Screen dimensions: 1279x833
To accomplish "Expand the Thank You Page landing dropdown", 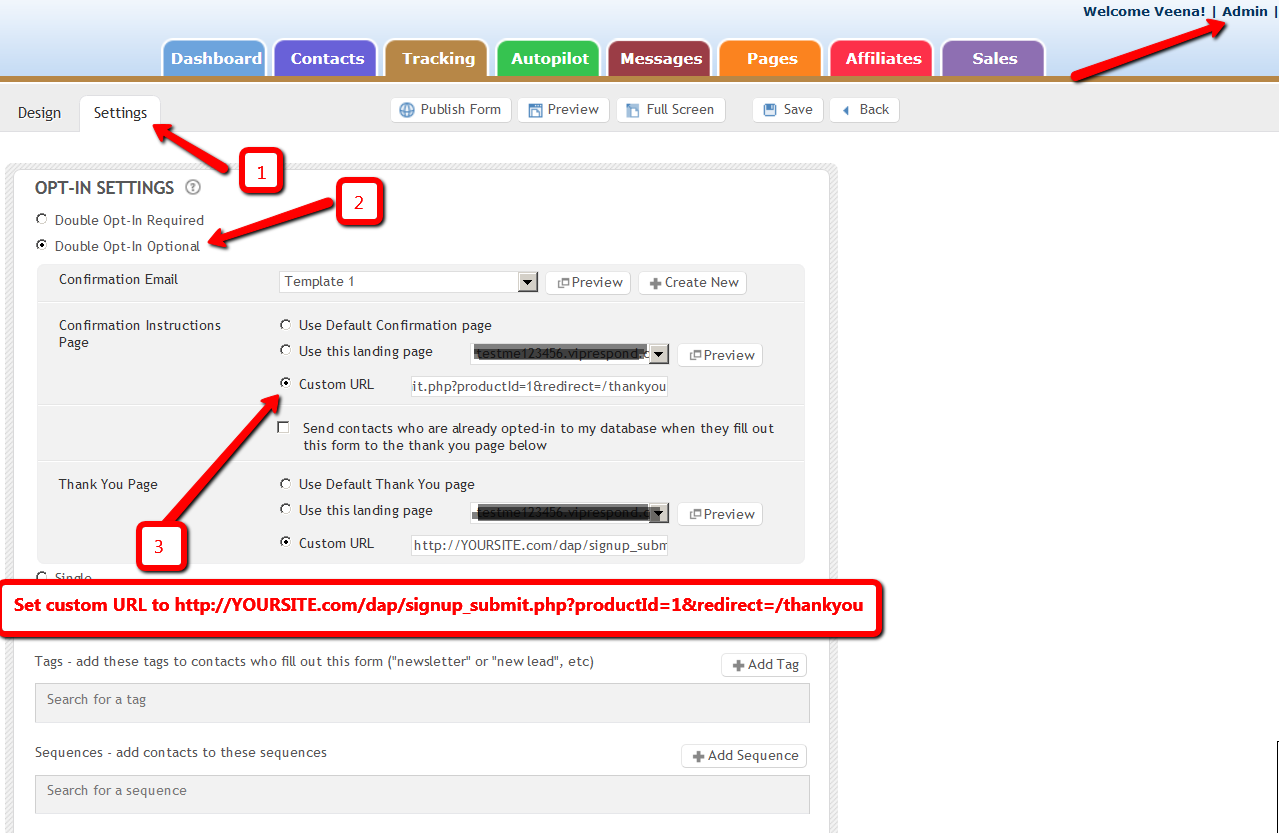I will pyautogui.click(x=658, y=513).
